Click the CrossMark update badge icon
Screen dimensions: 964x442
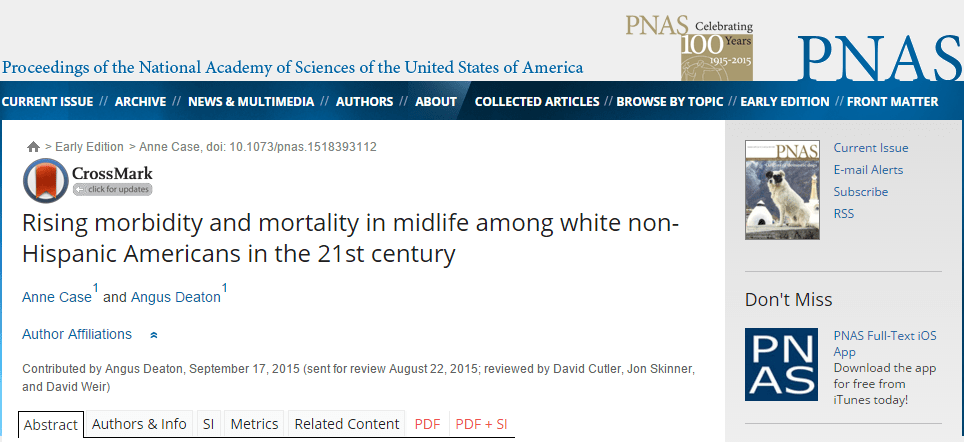pos(87,180)
